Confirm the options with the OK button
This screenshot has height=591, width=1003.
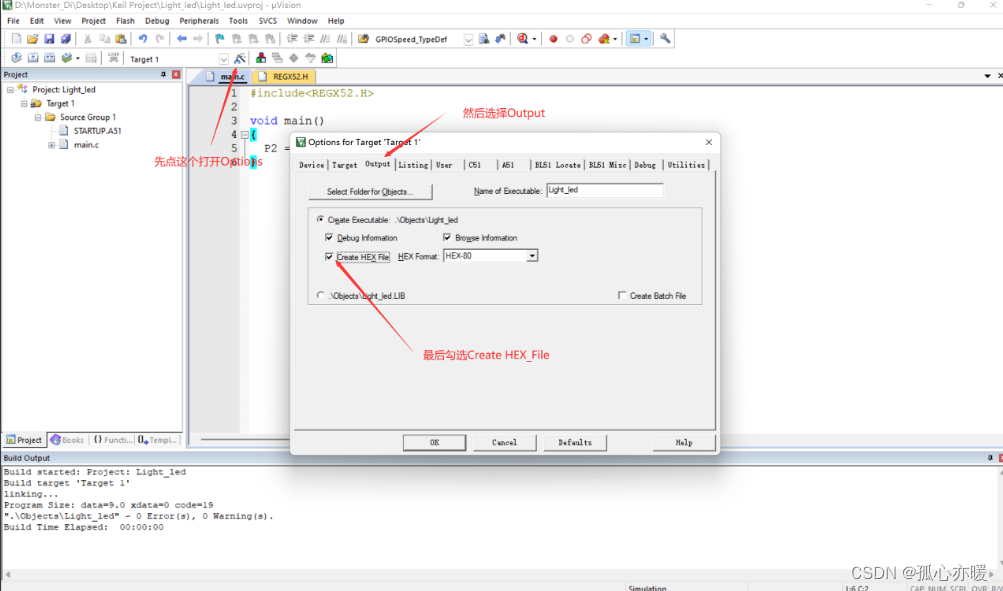point(434,443)
